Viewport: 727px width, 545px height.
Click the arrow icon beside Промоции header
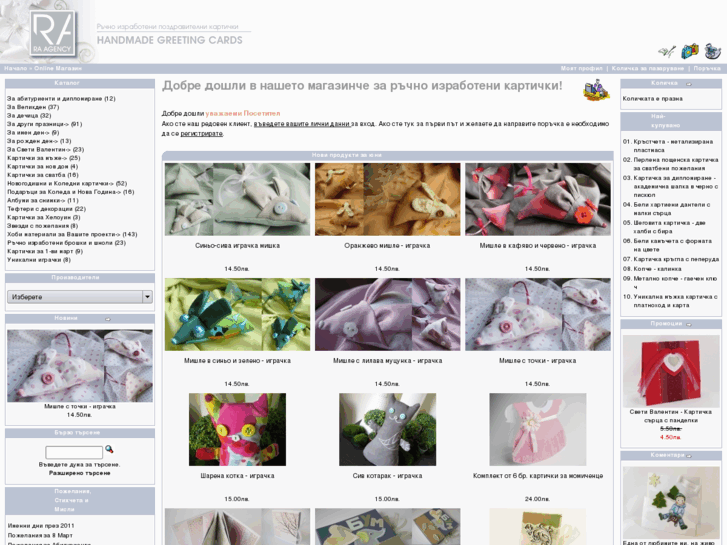pyautogui.click(x=689, y=324)
